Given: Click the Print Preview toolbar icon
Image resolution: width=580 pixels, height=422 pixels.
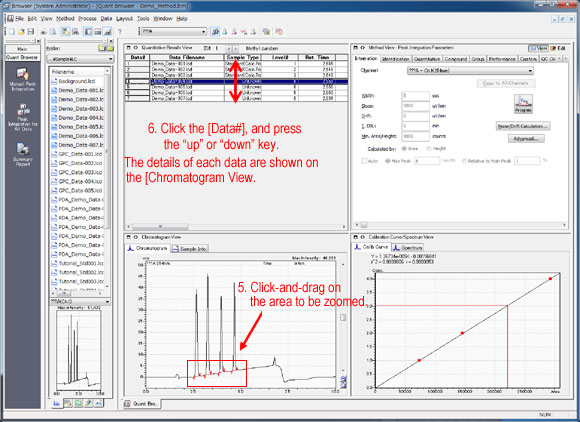Looking at the screenshot, I should click(53, 32).
